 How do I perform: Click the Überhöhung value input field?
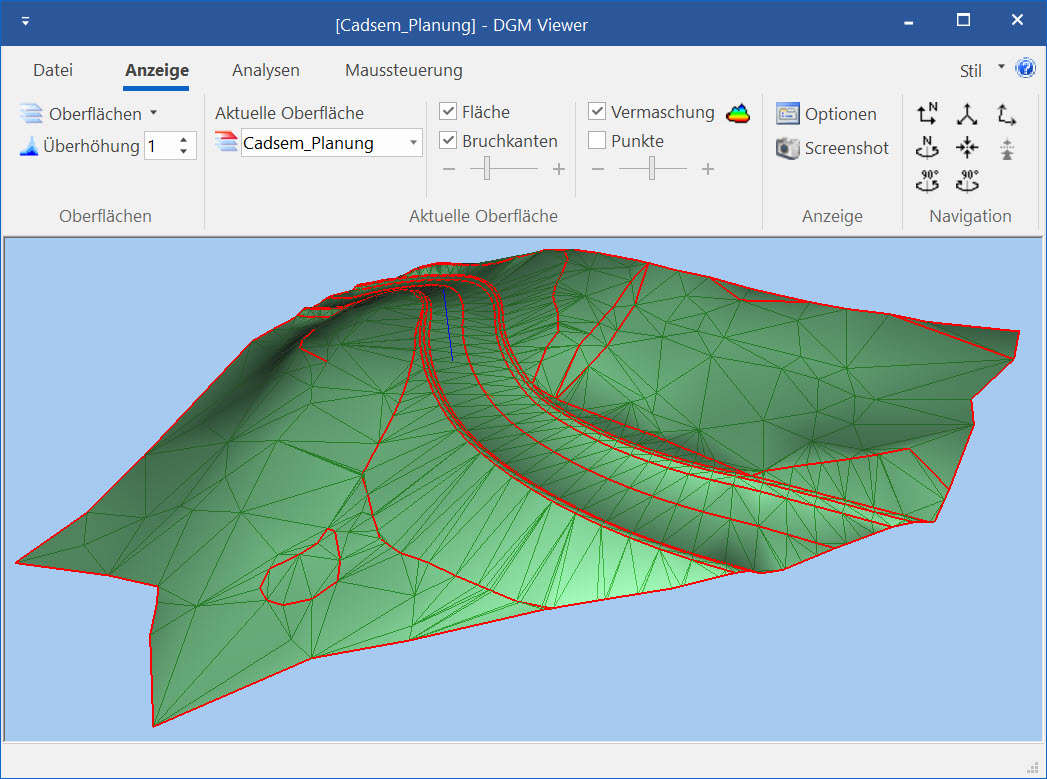(x=160, y=146)
